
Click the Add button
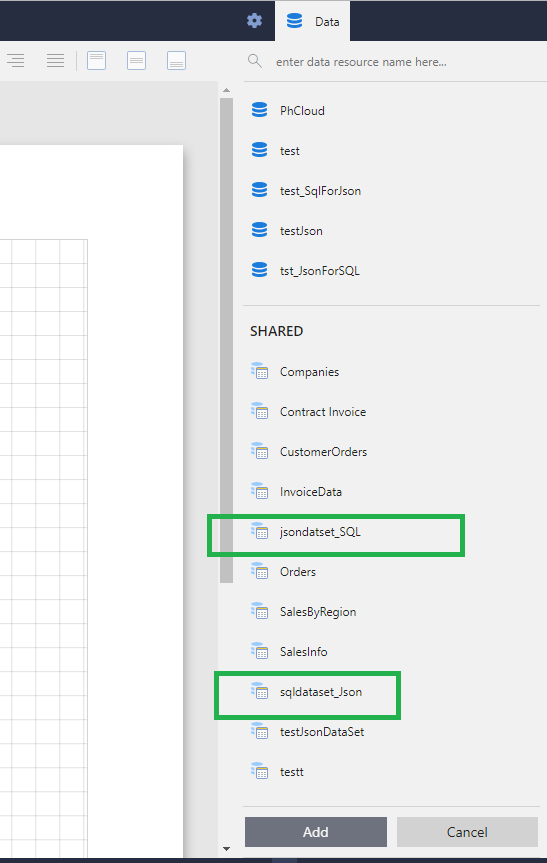[316, 832]
